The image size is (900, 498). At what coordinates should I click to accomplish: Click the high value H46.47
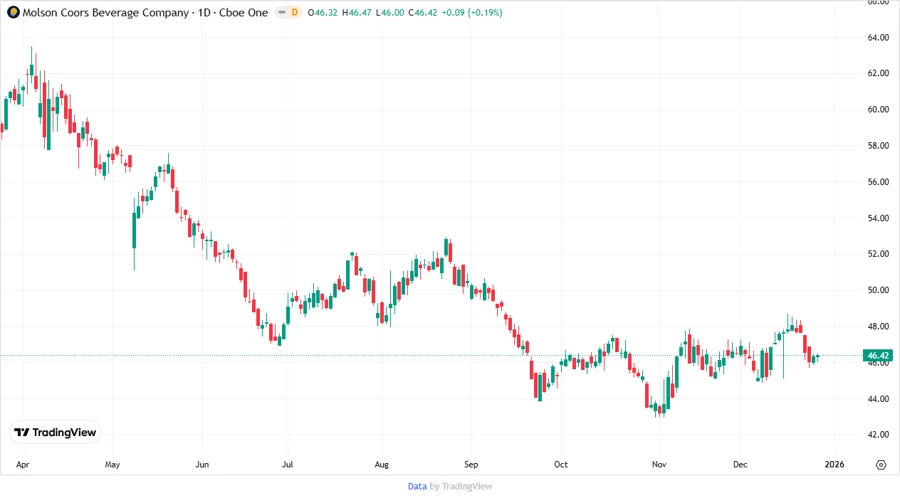356,13
